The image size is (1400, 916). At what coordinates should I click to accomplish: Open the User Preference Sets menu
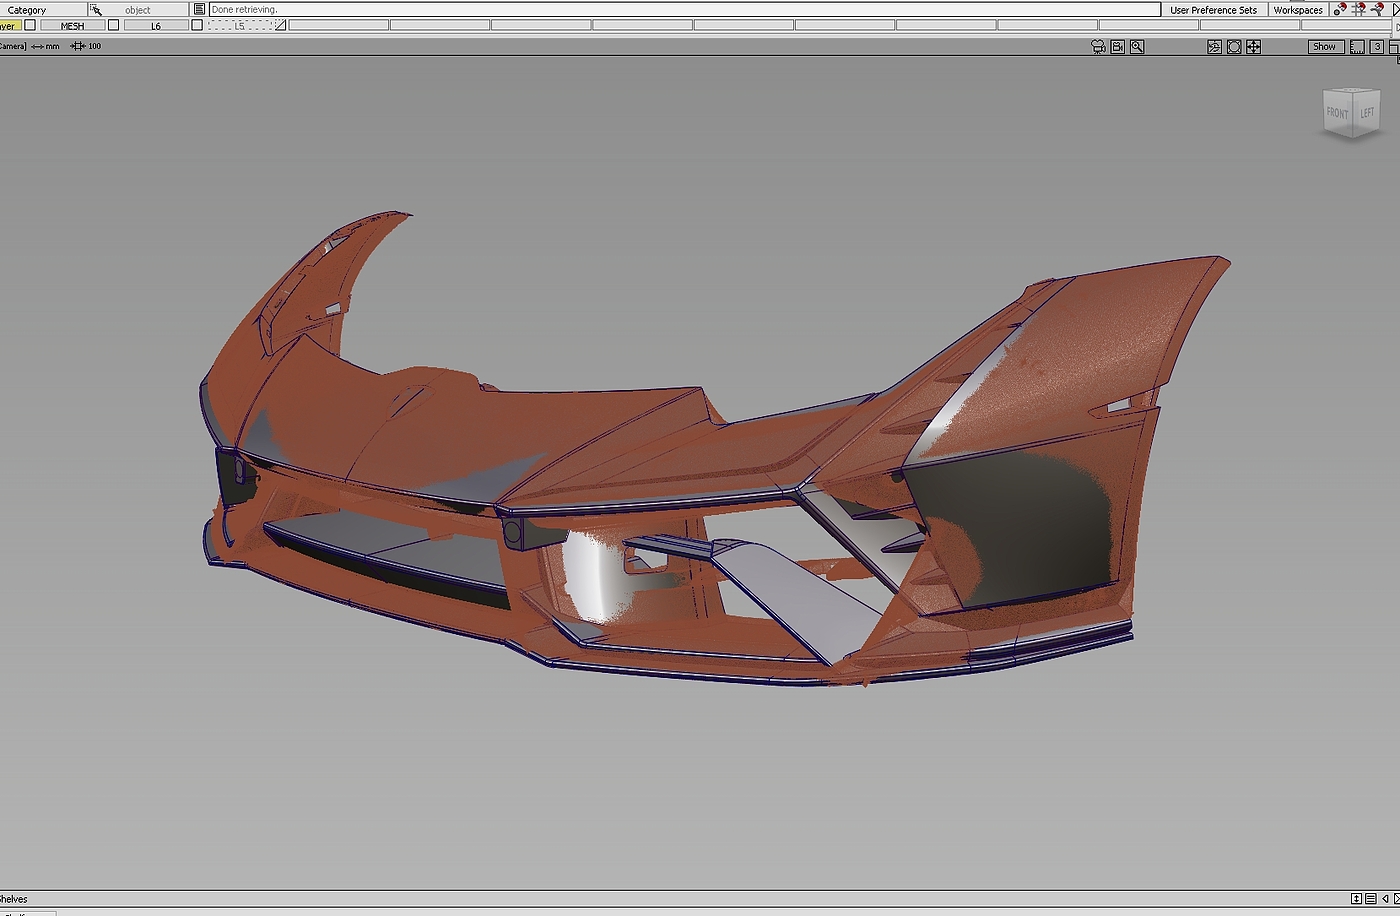tap(1213, 10)
